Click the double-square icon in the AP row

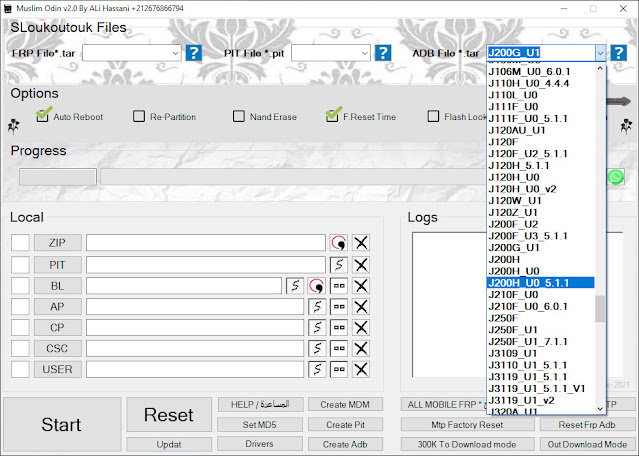coord(339,306)
